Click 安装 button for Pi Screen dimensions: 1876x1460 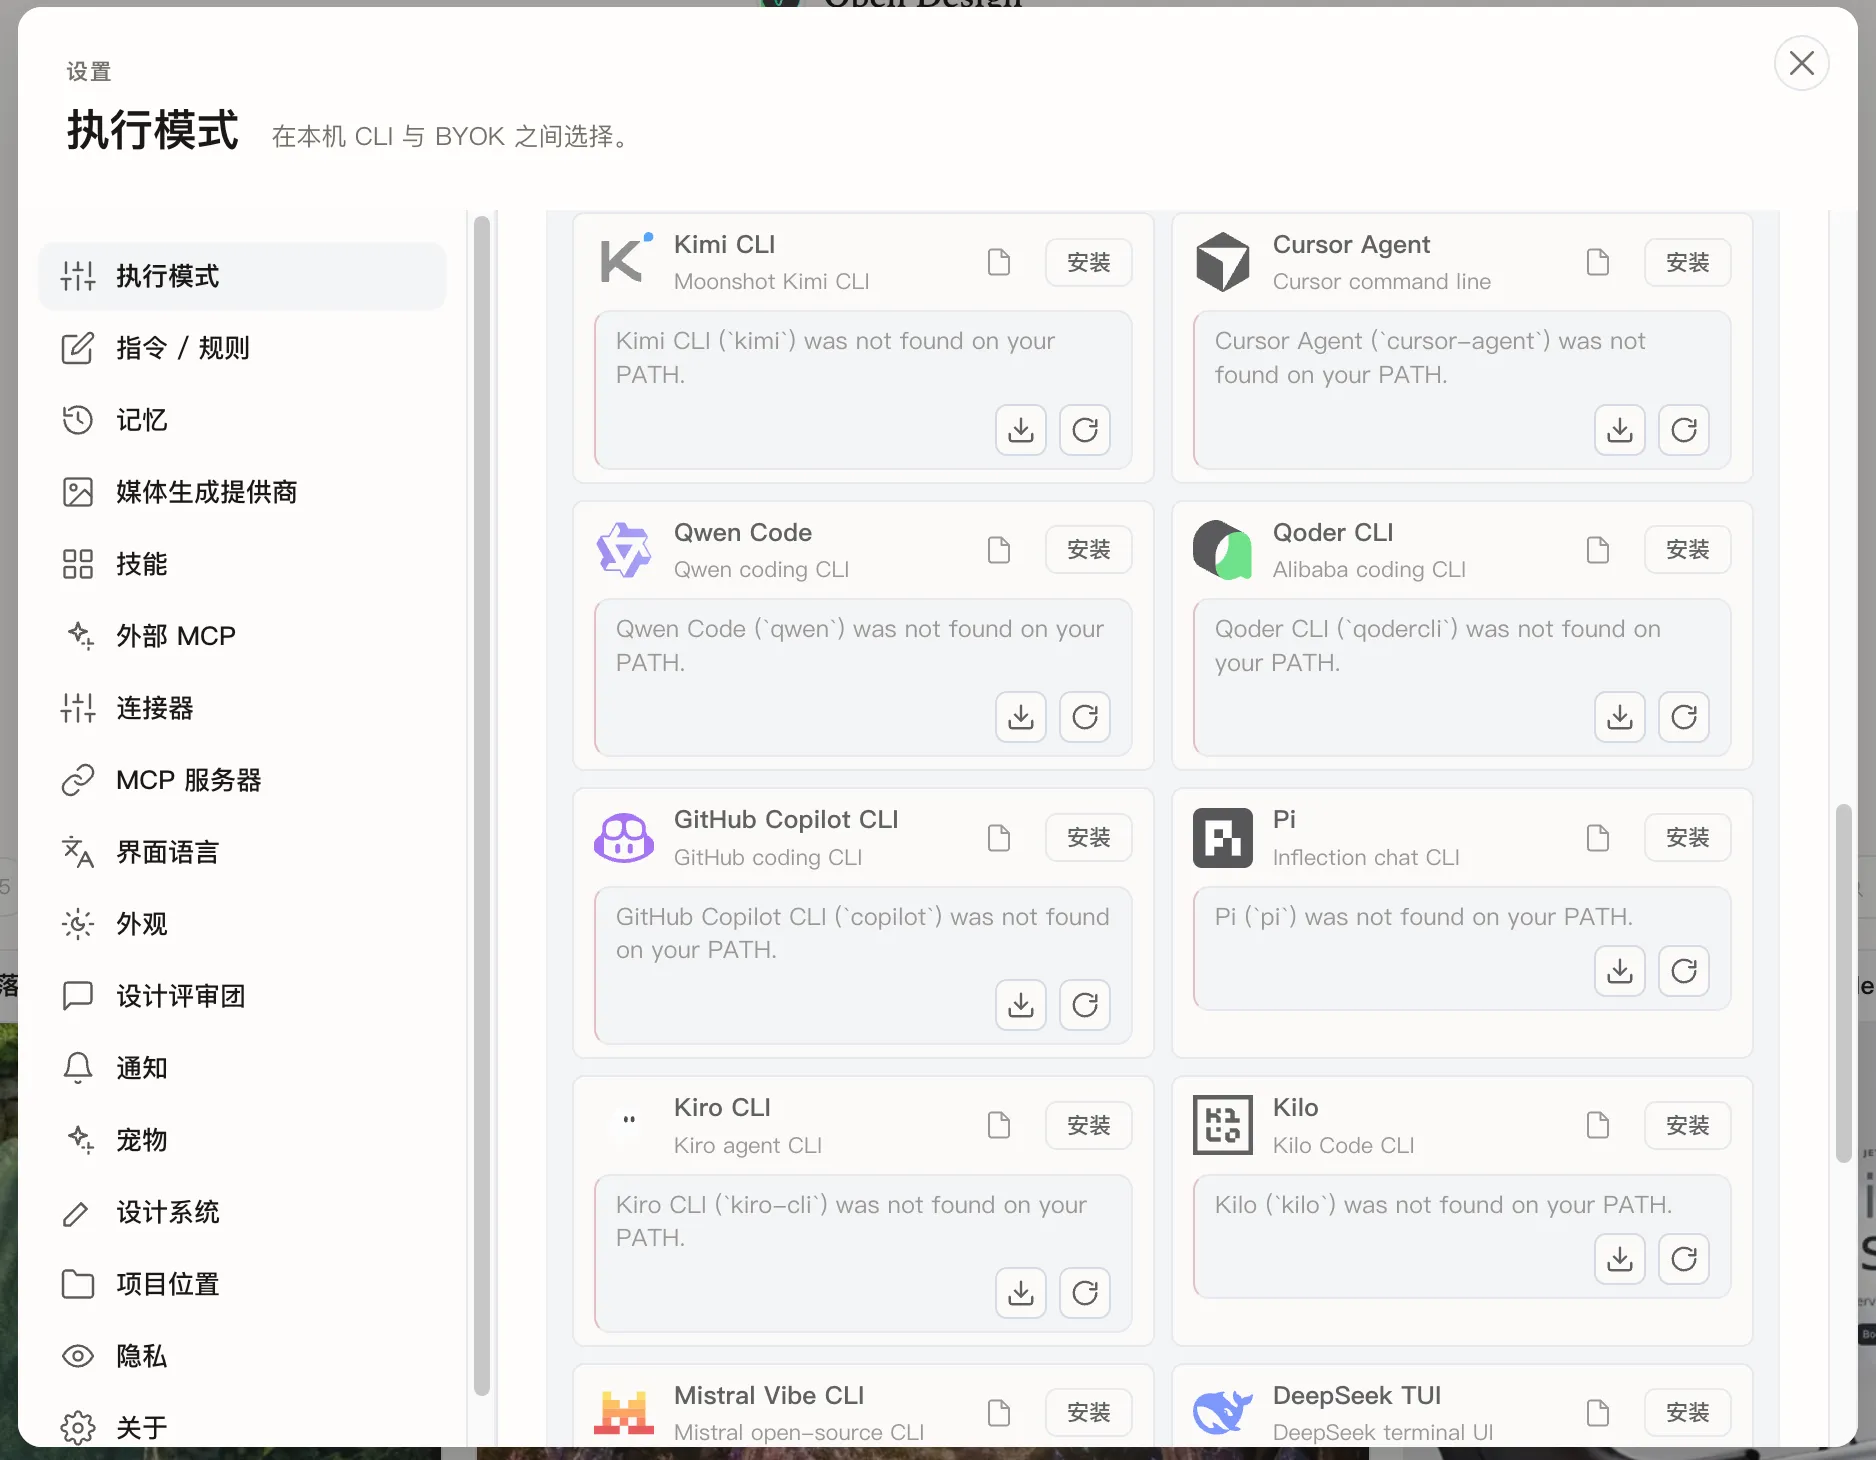[1687, 838]
